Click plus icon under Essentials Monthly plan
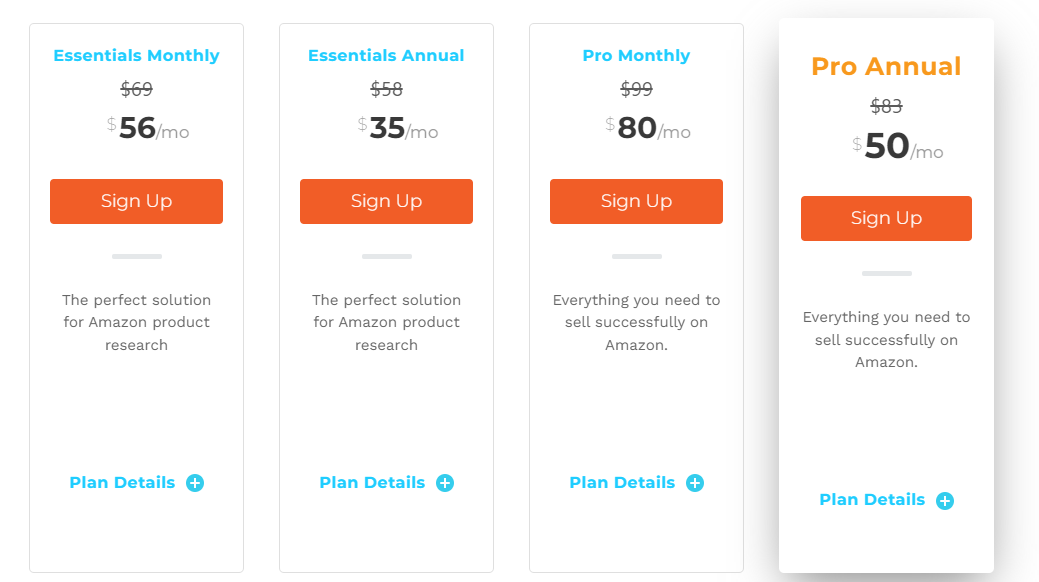1039x582 pixels. [x=195, y=483]
